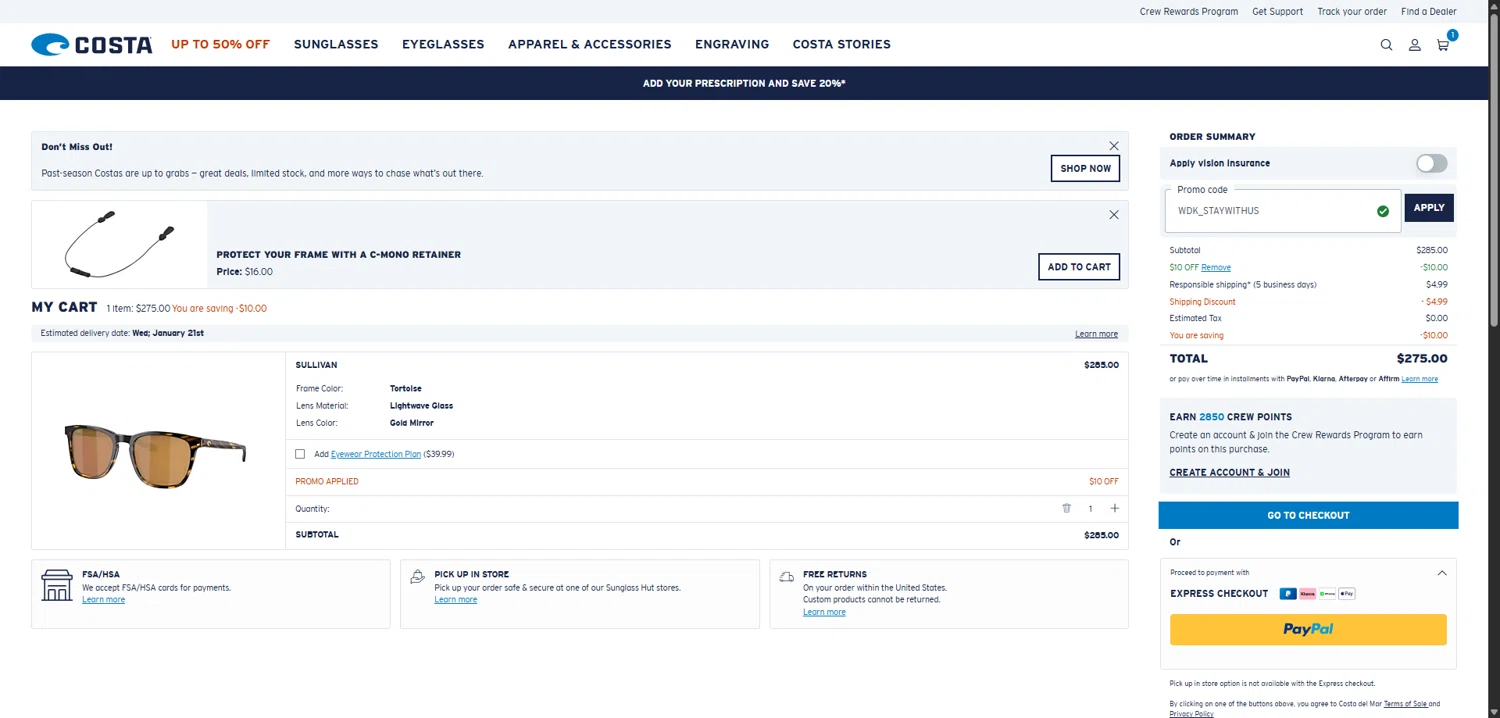Screen dimensions: 1500x718
Task: Click the 2850 crew points number
Action: [1211, 417]
